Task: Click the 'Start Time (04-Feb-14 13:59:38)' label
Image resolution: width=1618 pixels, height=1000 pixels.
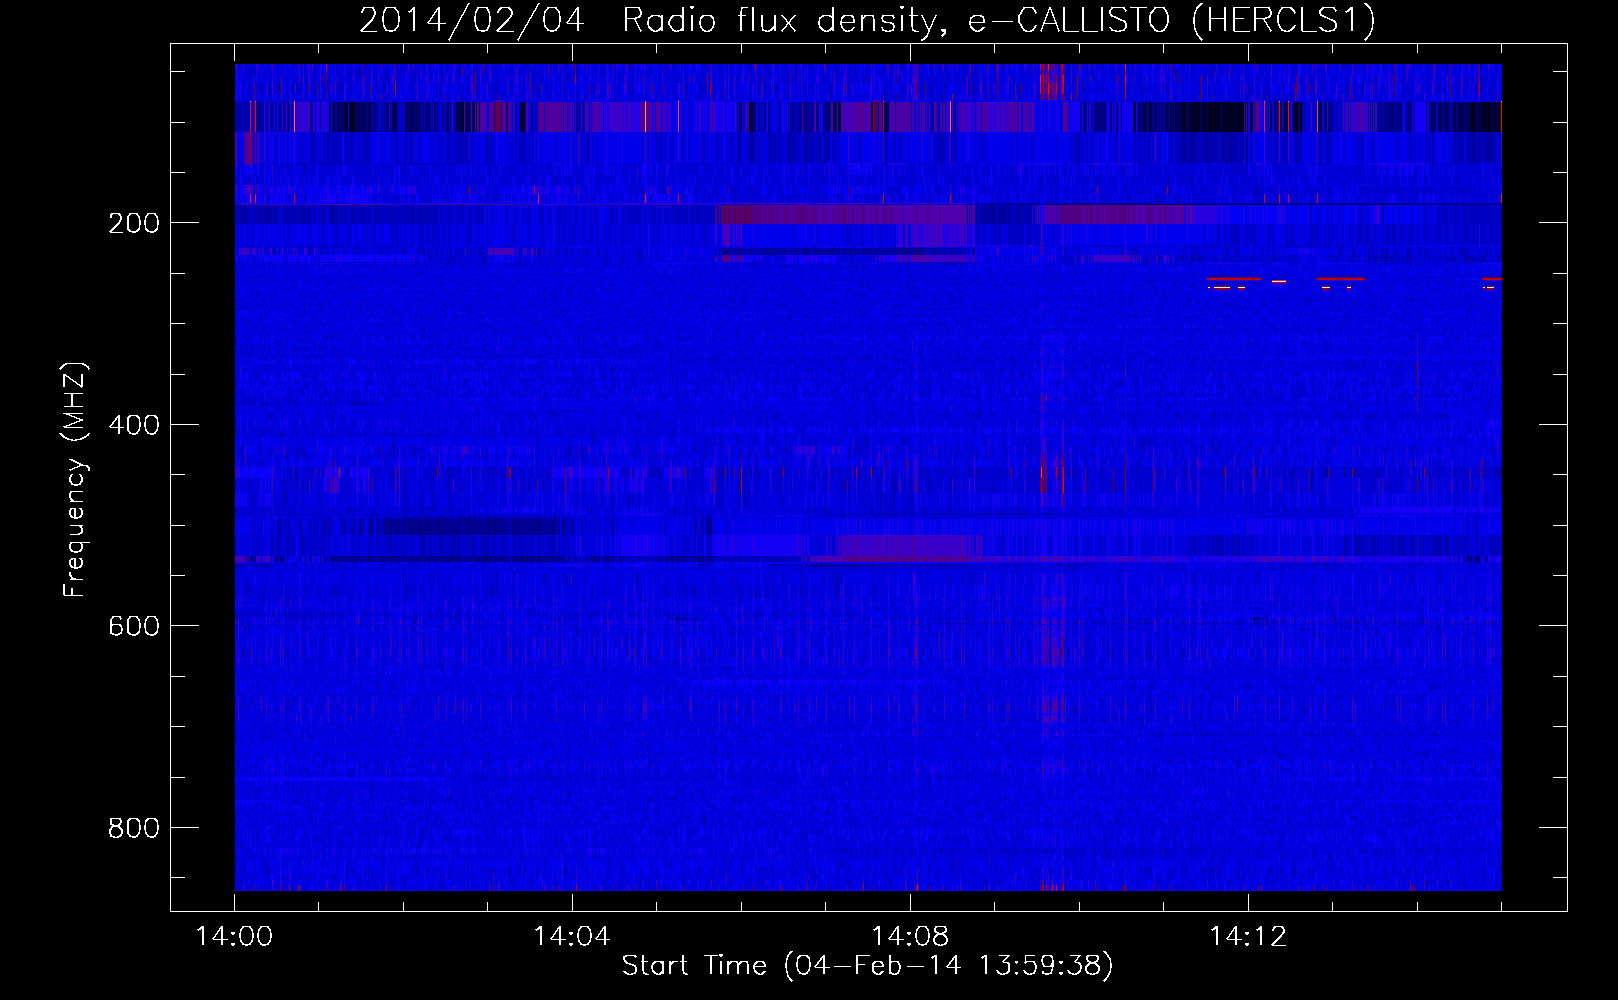Action: (867, 966)
